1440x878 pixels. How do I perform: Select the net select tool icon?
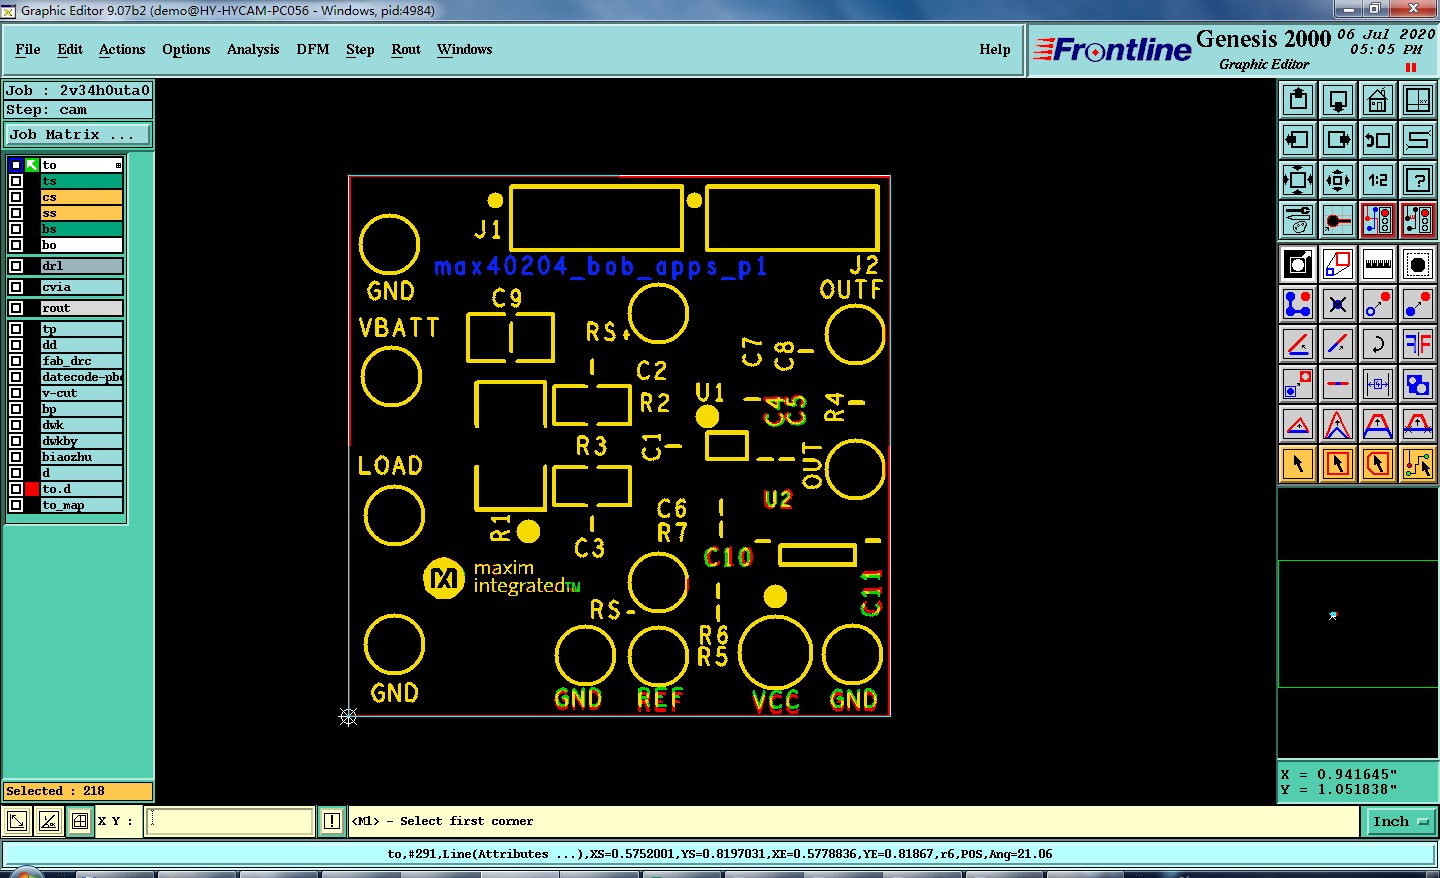coord(1418,464)
